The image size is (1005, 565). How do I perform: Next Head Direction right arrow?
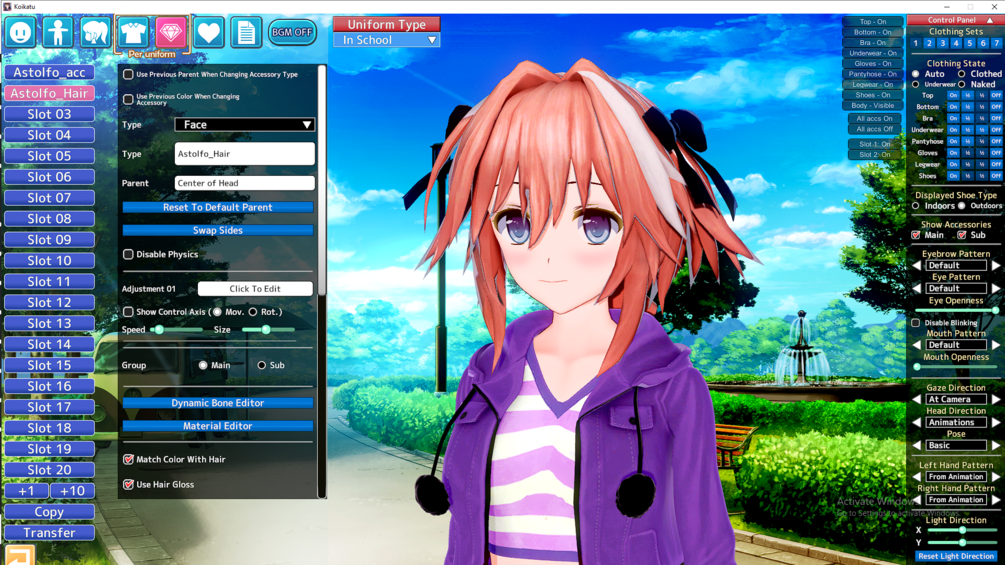click(996, 422)
